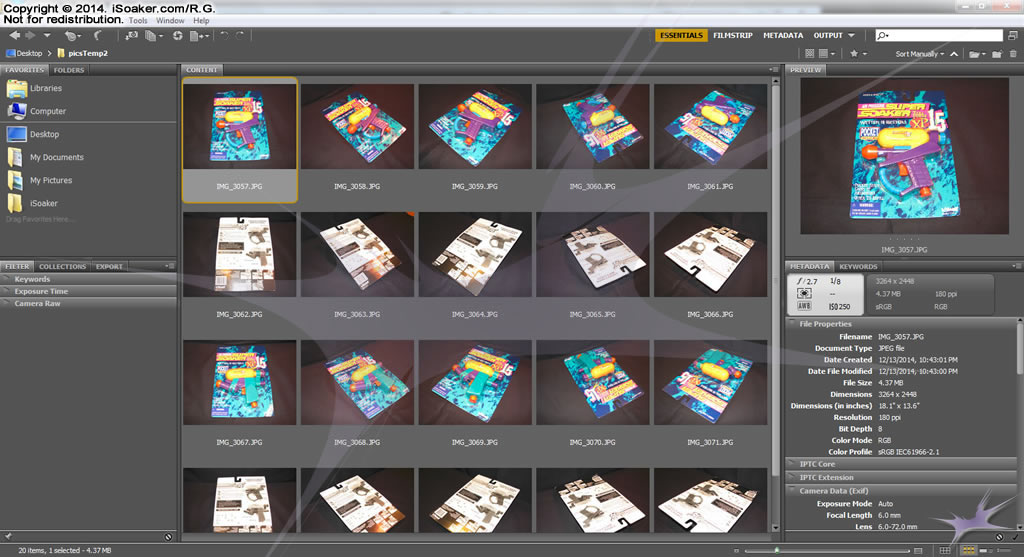
Task: Delete the selected item with trash icon
Action: tap(1014, 54)
